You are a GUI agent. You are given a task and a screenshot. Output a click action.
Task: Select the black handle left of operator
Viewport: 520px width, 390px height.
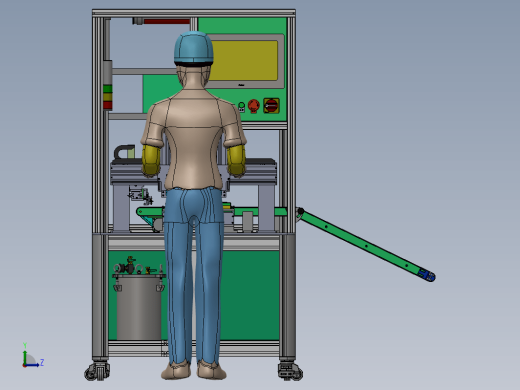click(124, 151)
